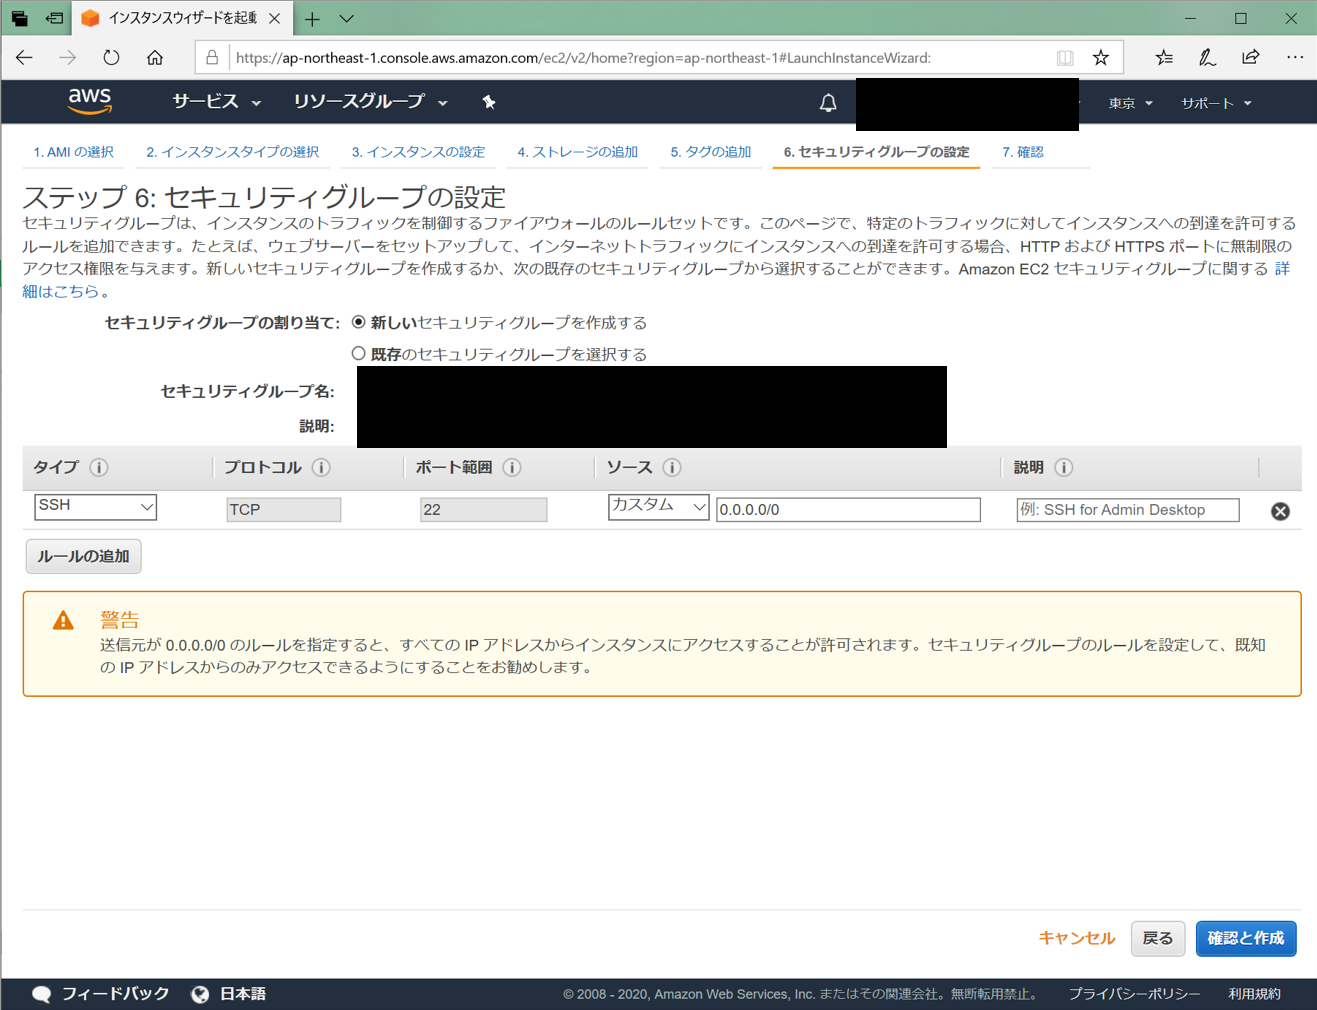
Task: Click the rule description input field
Action: (1128, 510)
